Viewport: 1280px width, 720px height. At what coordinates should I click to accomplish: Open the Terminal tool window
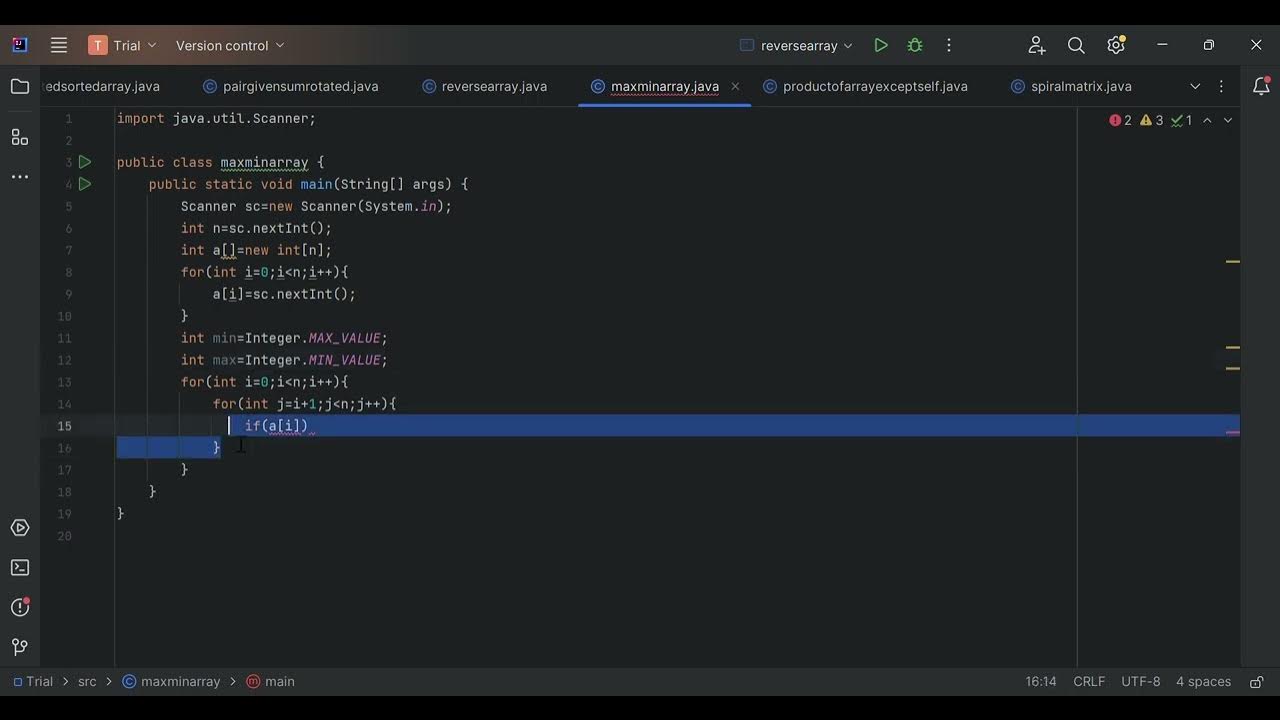coord(20,568)
